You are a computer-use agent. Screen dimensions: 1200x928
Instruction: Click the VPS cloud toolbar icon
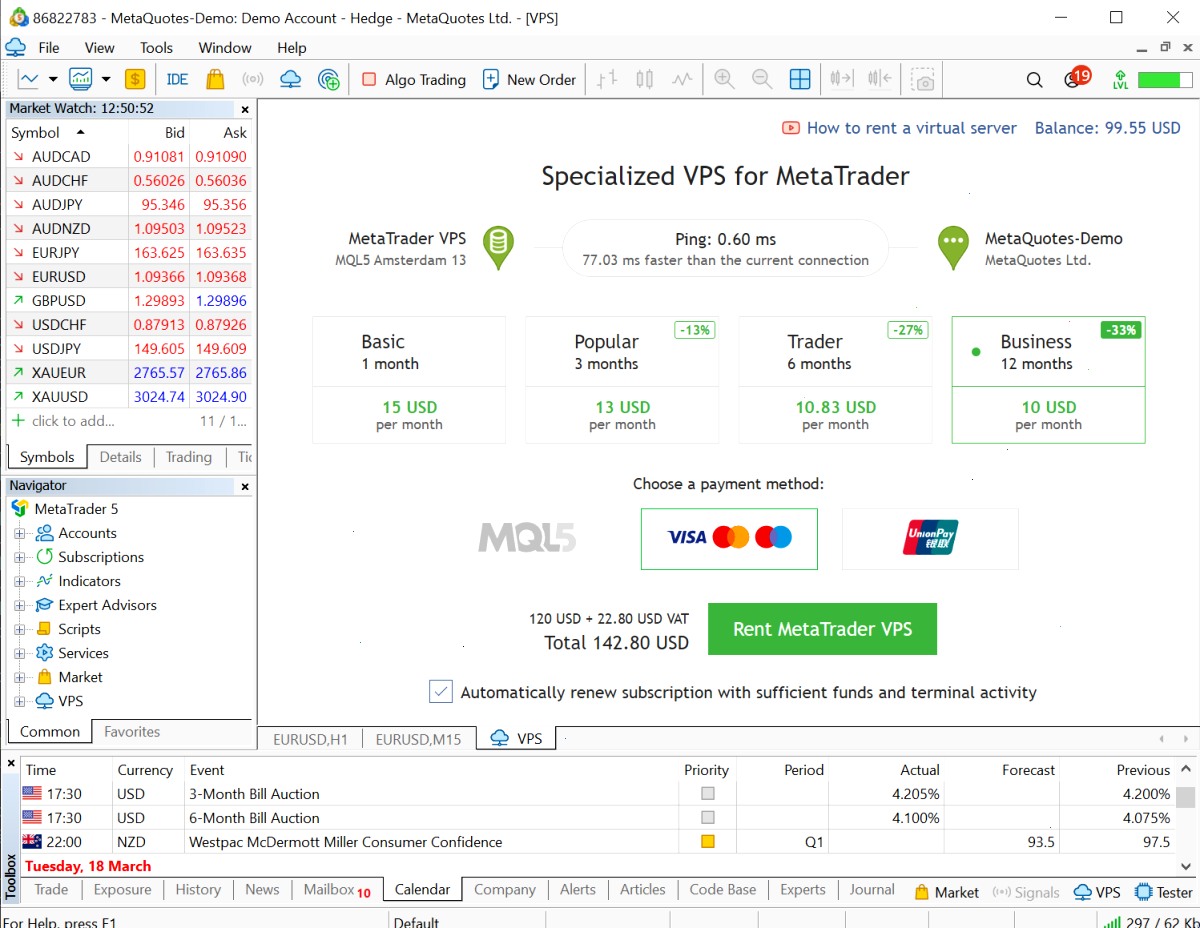(290, 79)
